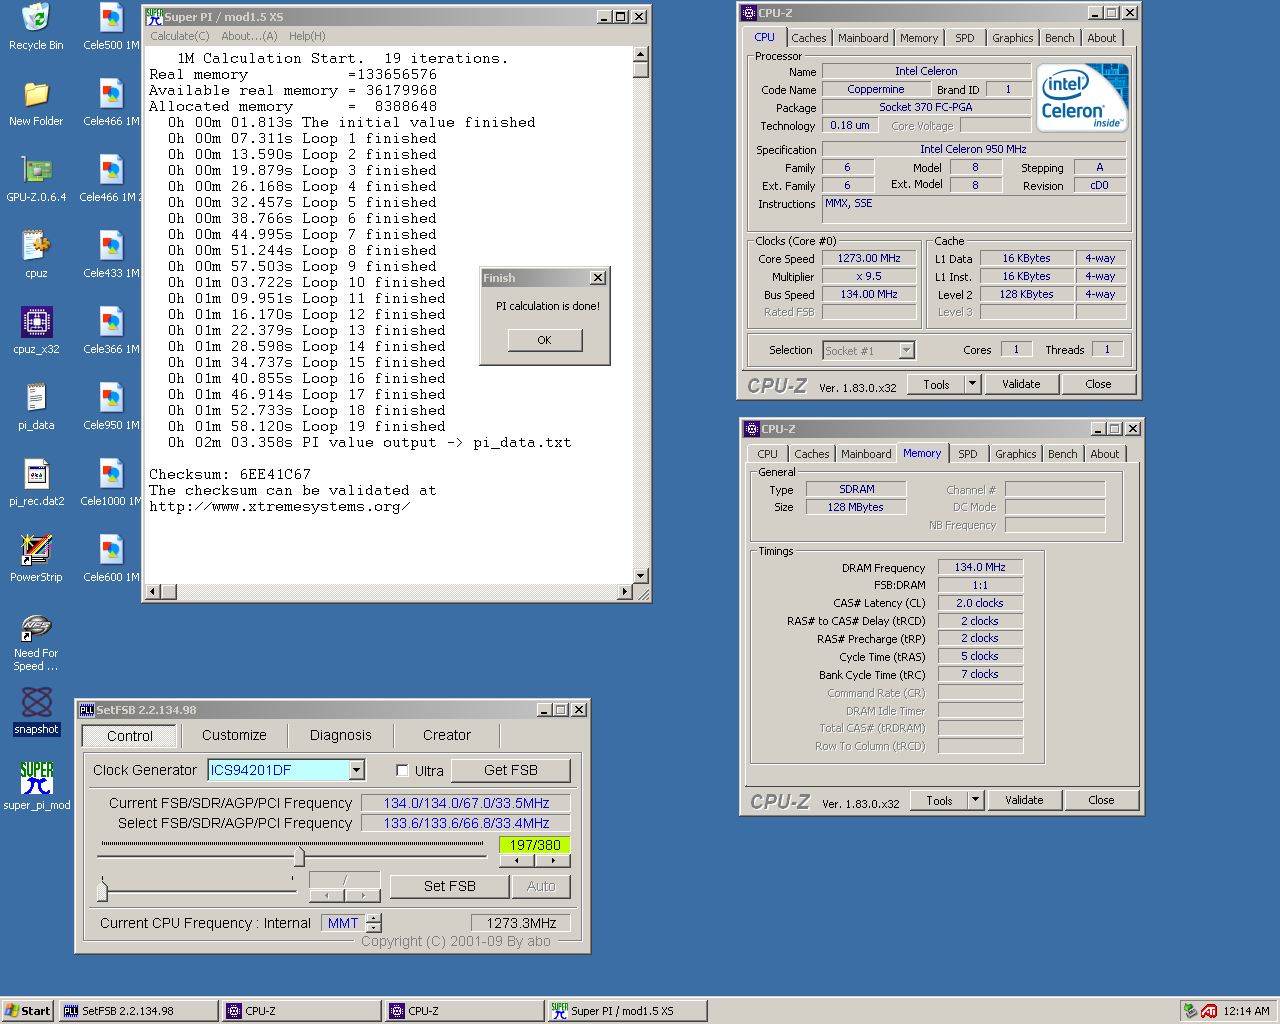Expand Tools dropdown arrow in CPU-Z CPU window
The height and width of the screenshot is (1024, 1280).
tap(972, 384)
